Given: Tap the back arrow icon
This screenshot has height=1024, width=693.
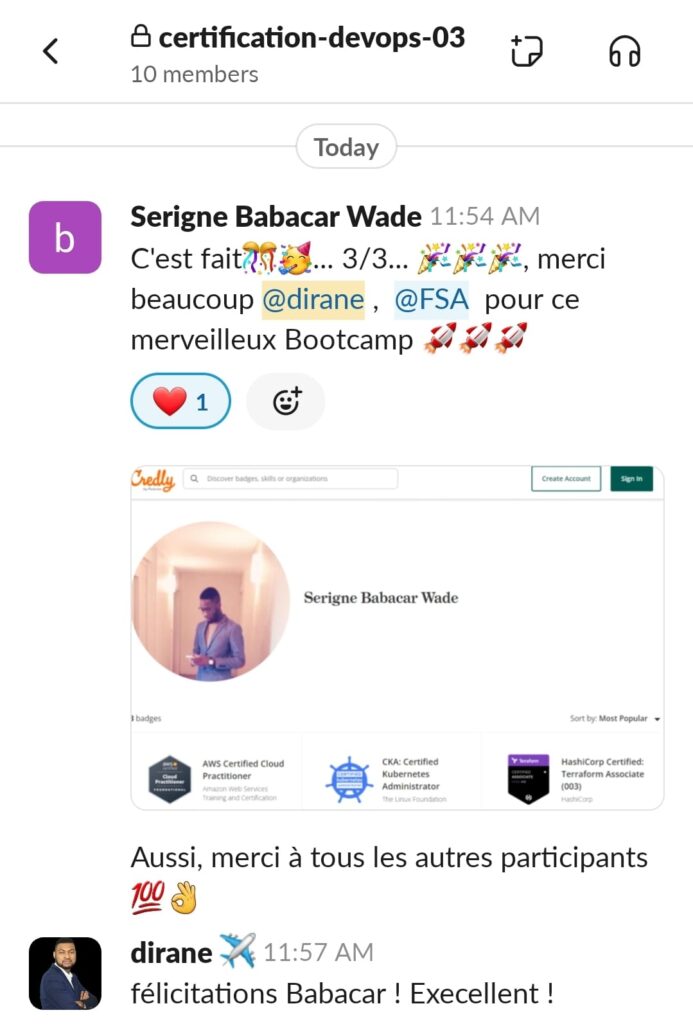Looking at the screenshot, I should (51, 51).
